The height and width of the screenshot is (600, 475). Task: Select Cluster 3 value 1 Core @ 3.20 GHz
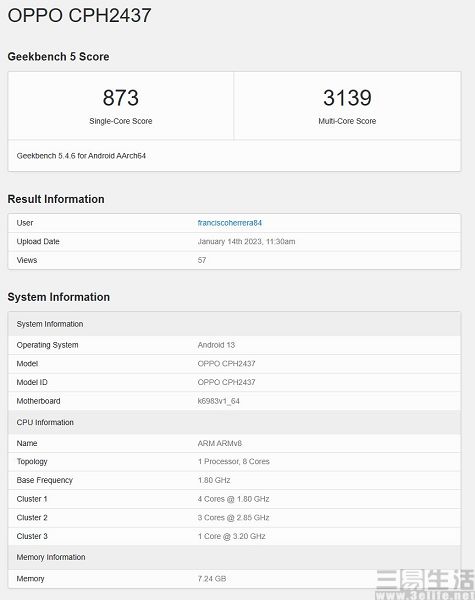(232, 536)
